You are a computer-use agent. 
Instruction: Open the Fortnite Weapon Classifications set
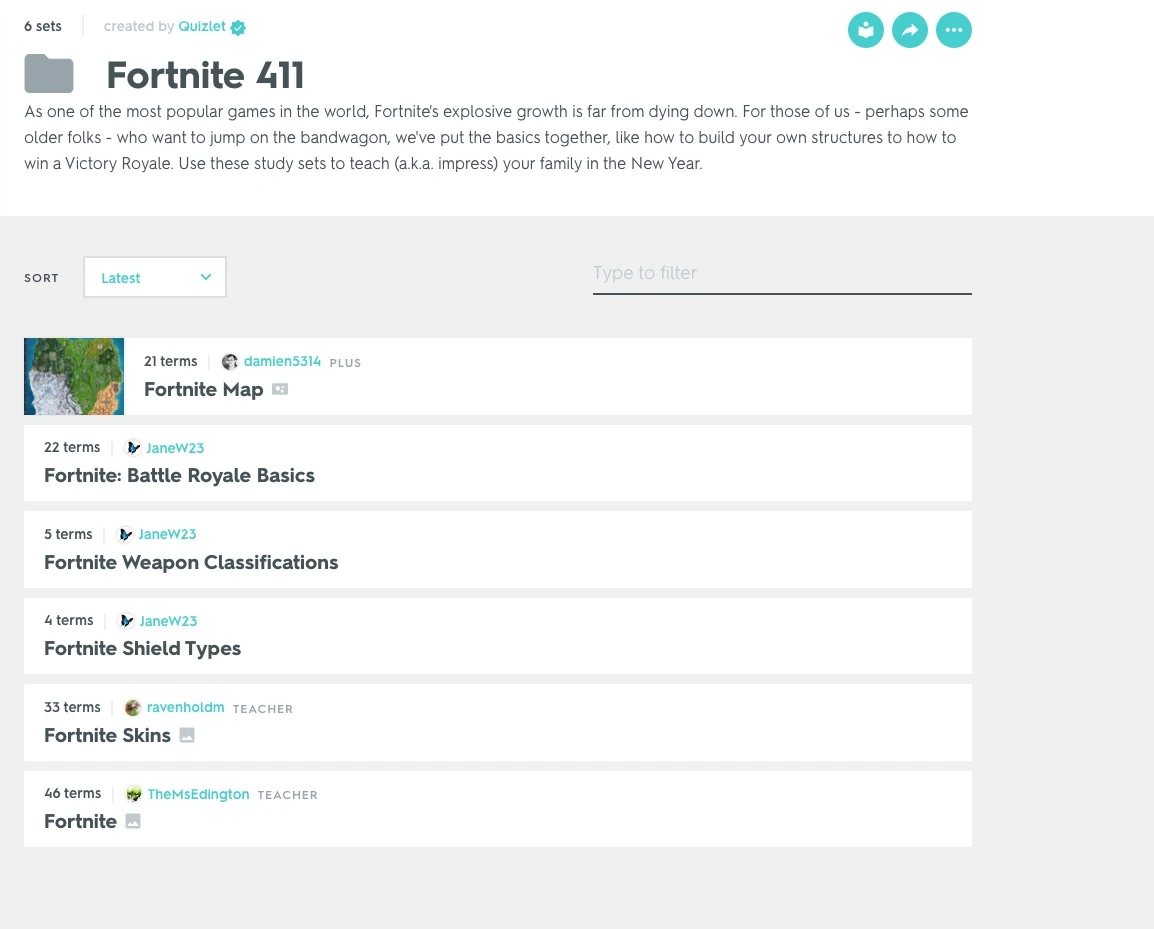(x=191, y=562)
